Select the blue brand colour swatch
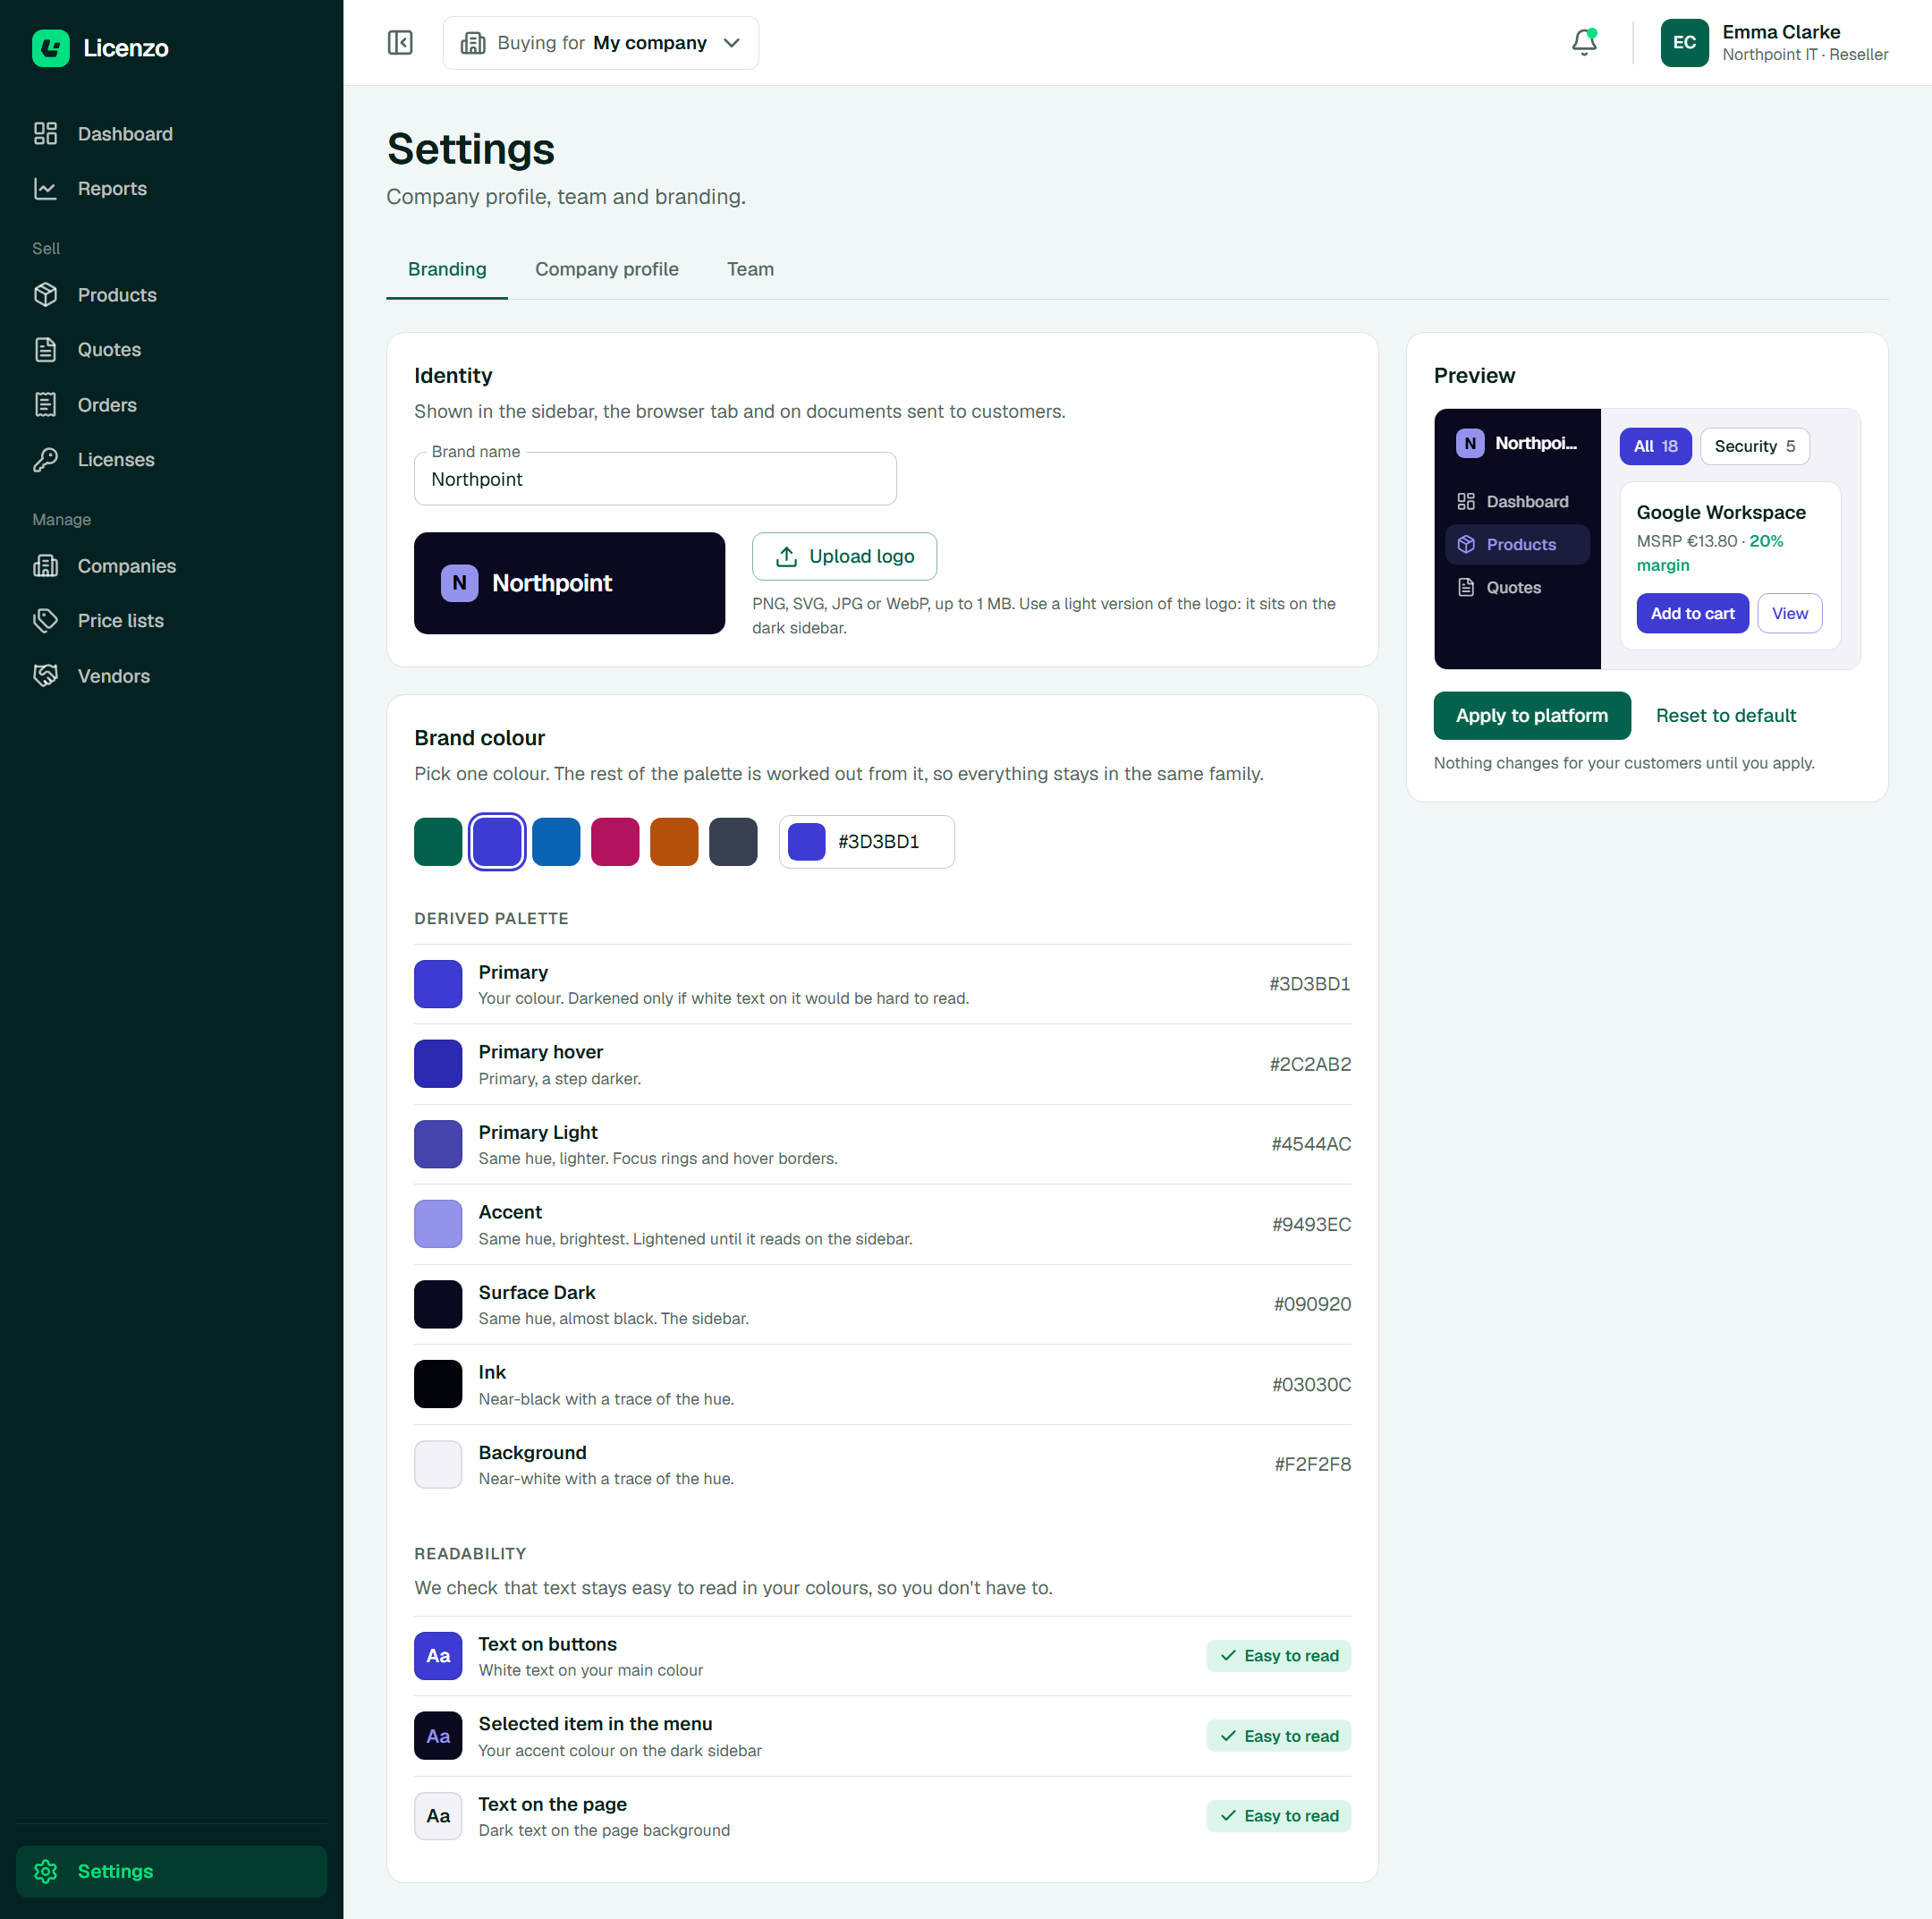Image resolution: width=1932 pixels, height=1919 pixels. coord(556,841)
